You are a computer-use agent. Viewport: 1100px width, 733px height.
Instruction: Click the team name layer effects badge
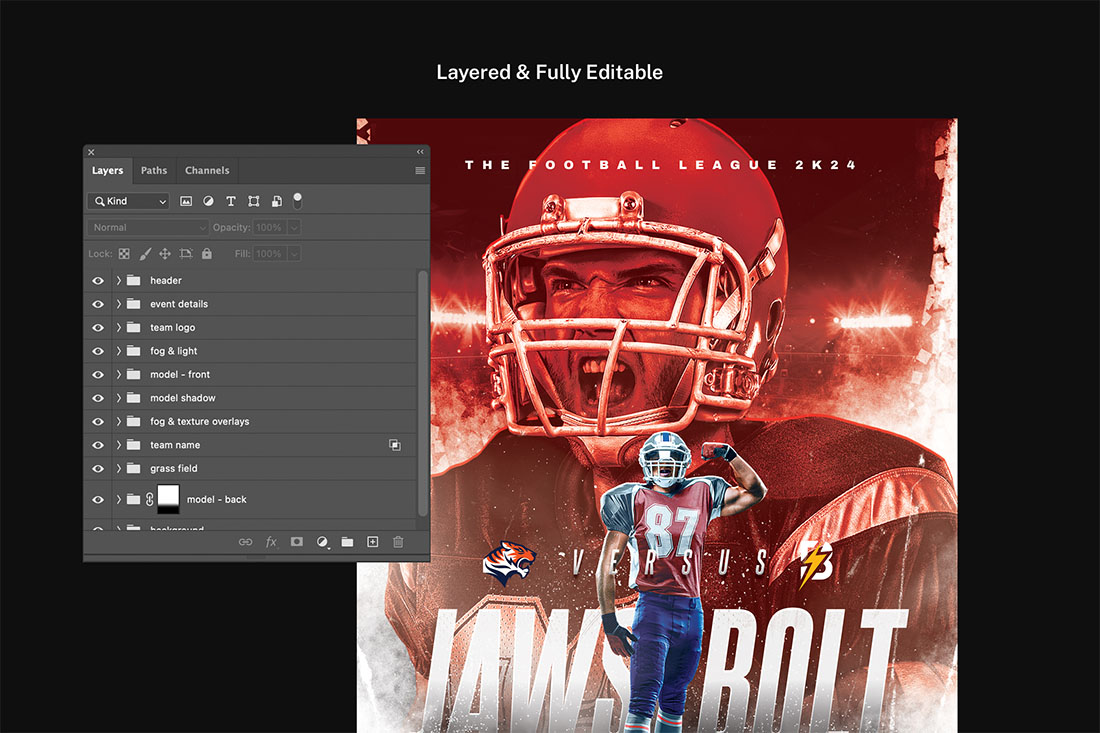click(395, 445)
